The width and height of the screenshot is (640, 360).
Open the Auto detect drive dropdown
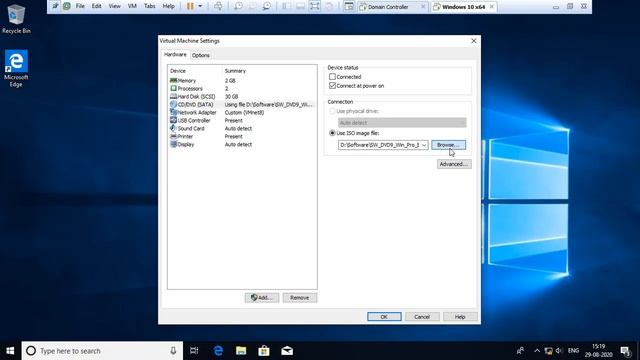pyautogui.click(x=402, y=122)
